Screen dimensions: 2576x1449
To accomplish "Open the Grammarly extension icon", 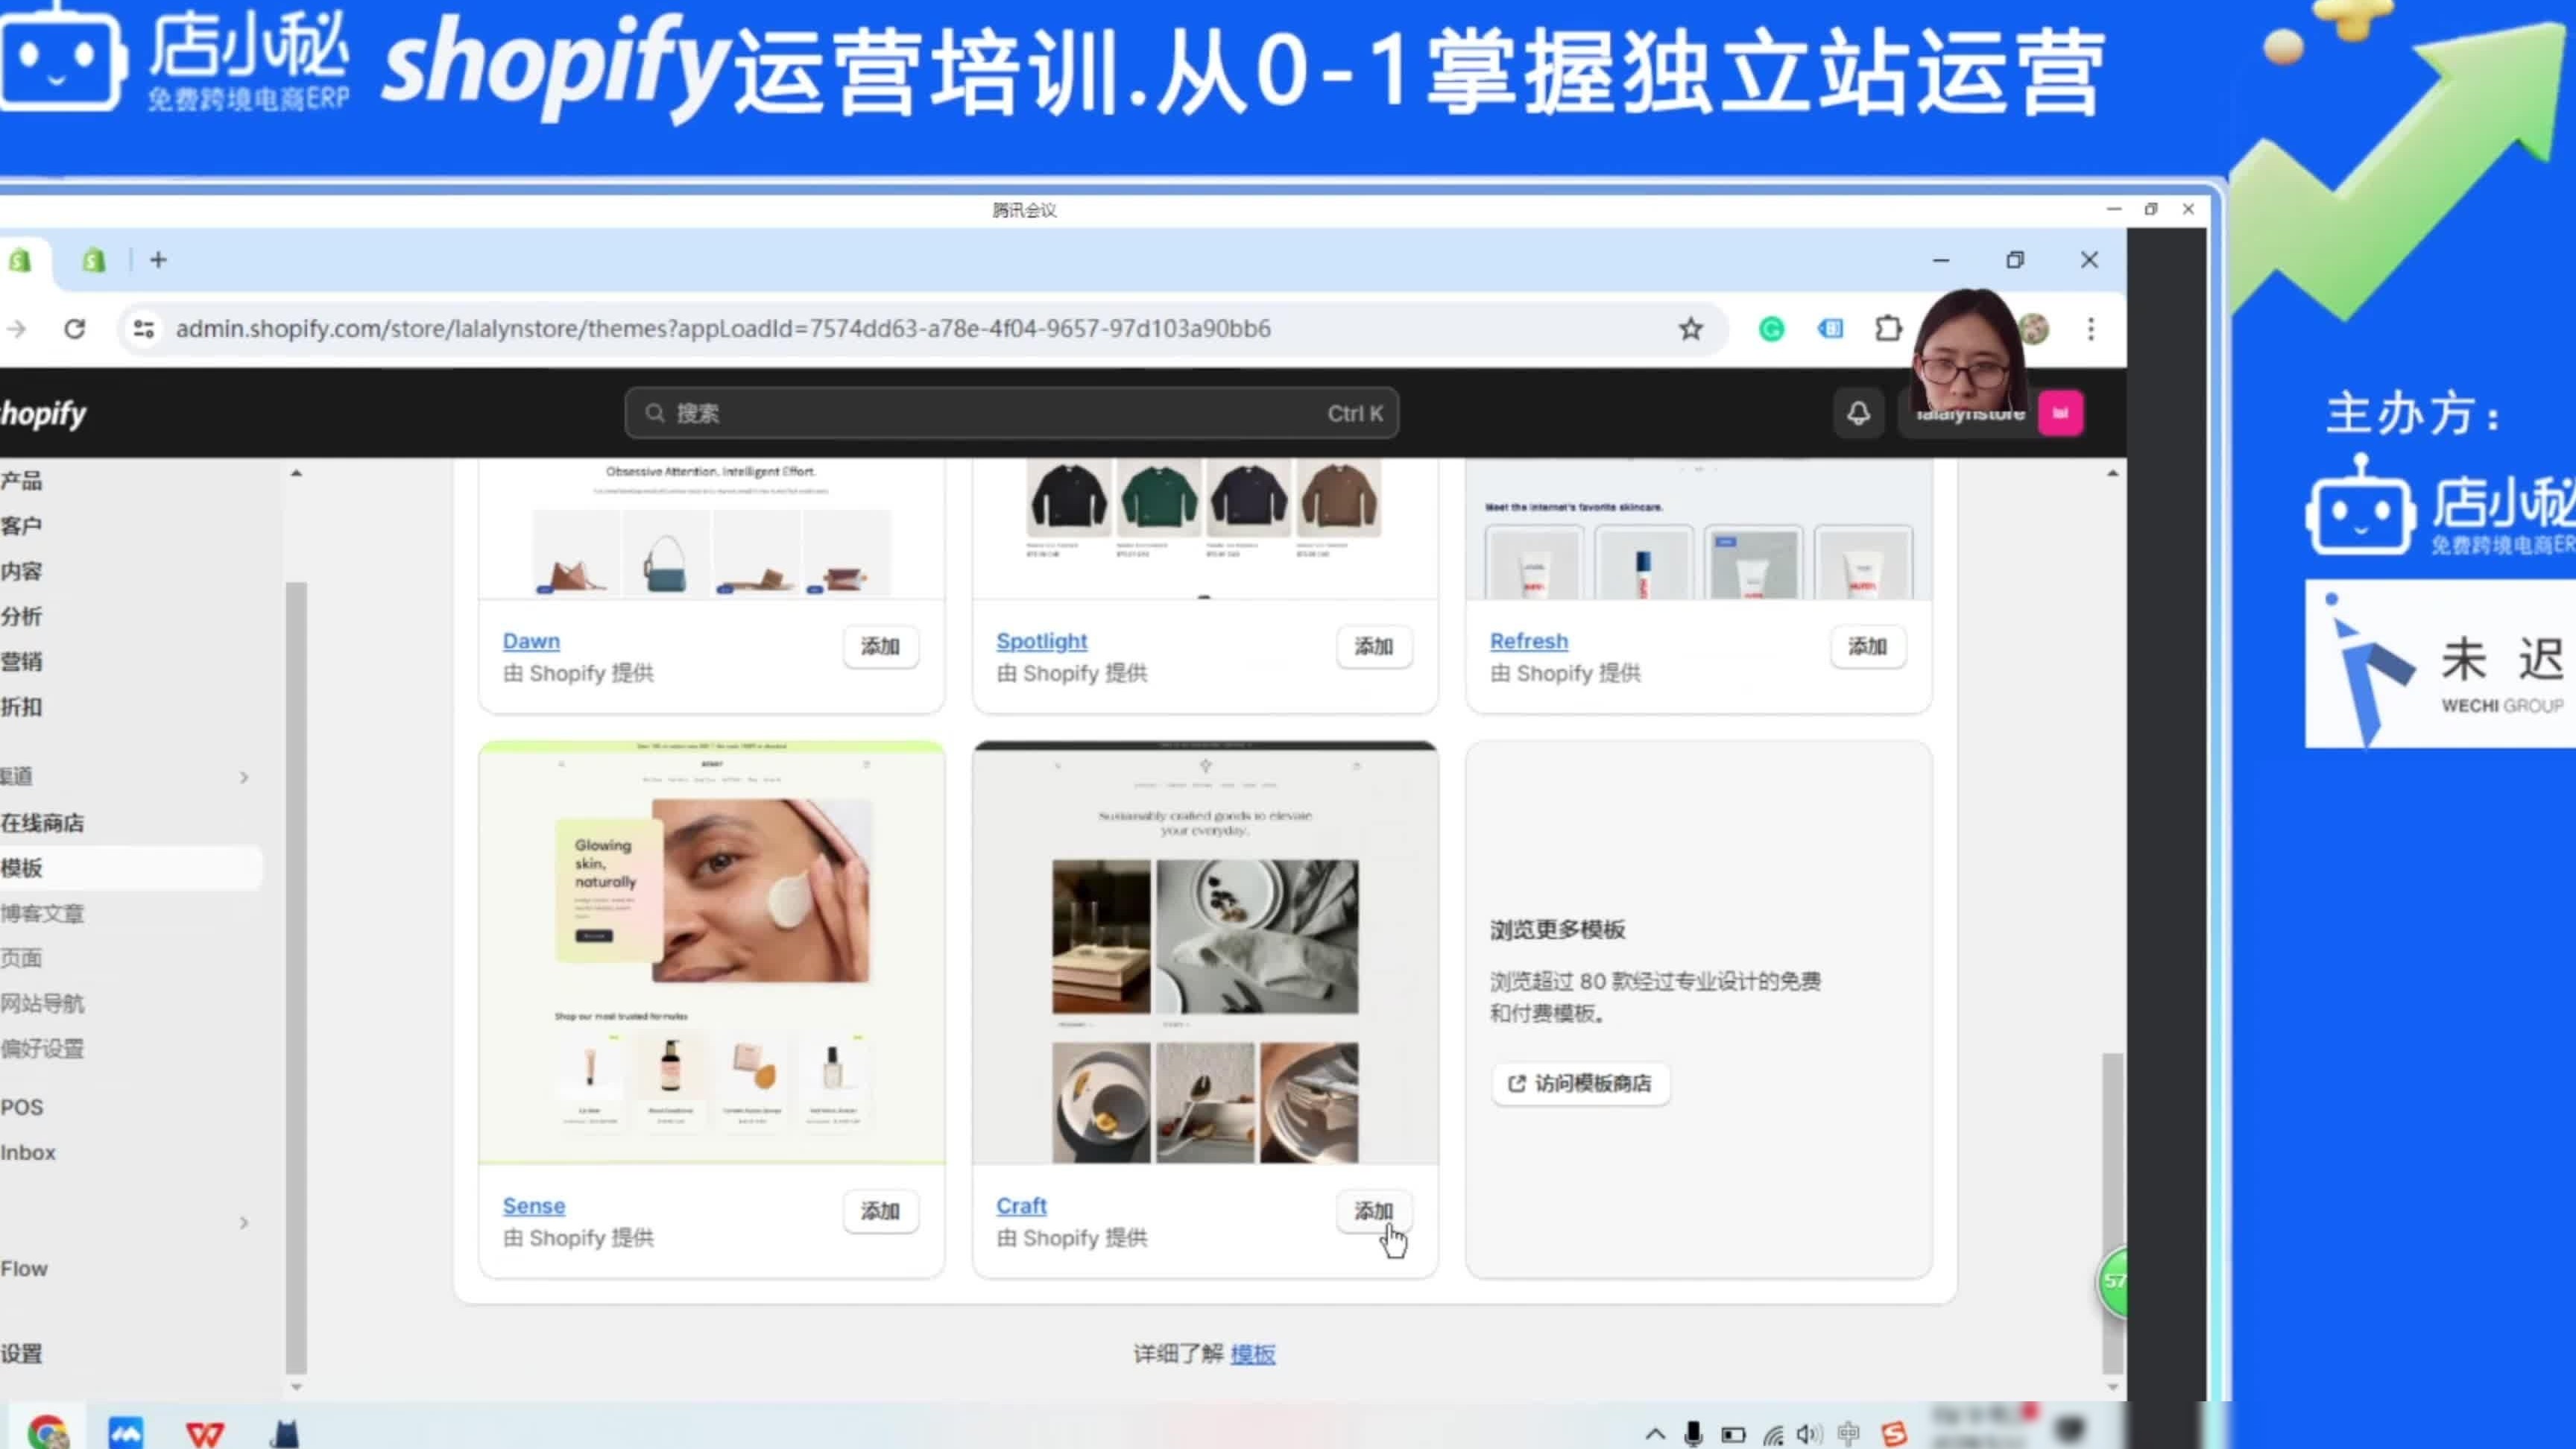I will (x=1771, y=329).
